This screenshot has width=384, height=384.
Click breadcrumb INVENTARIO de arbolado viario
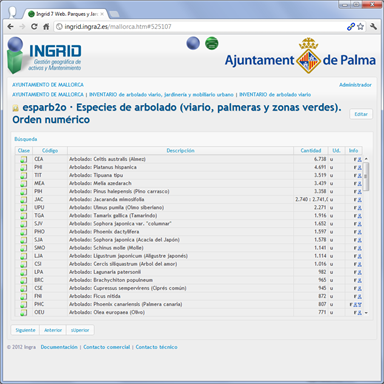275,95
